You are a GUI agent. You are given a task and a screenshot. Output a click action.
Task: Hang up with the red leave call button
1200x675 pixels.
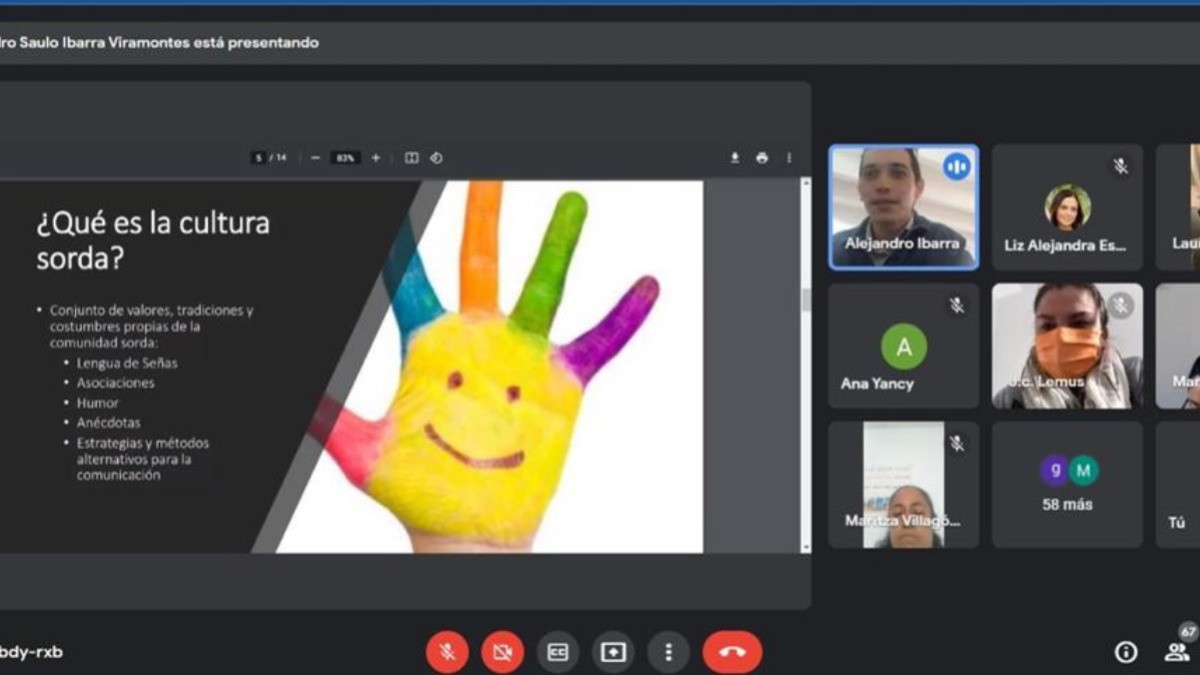732,653
